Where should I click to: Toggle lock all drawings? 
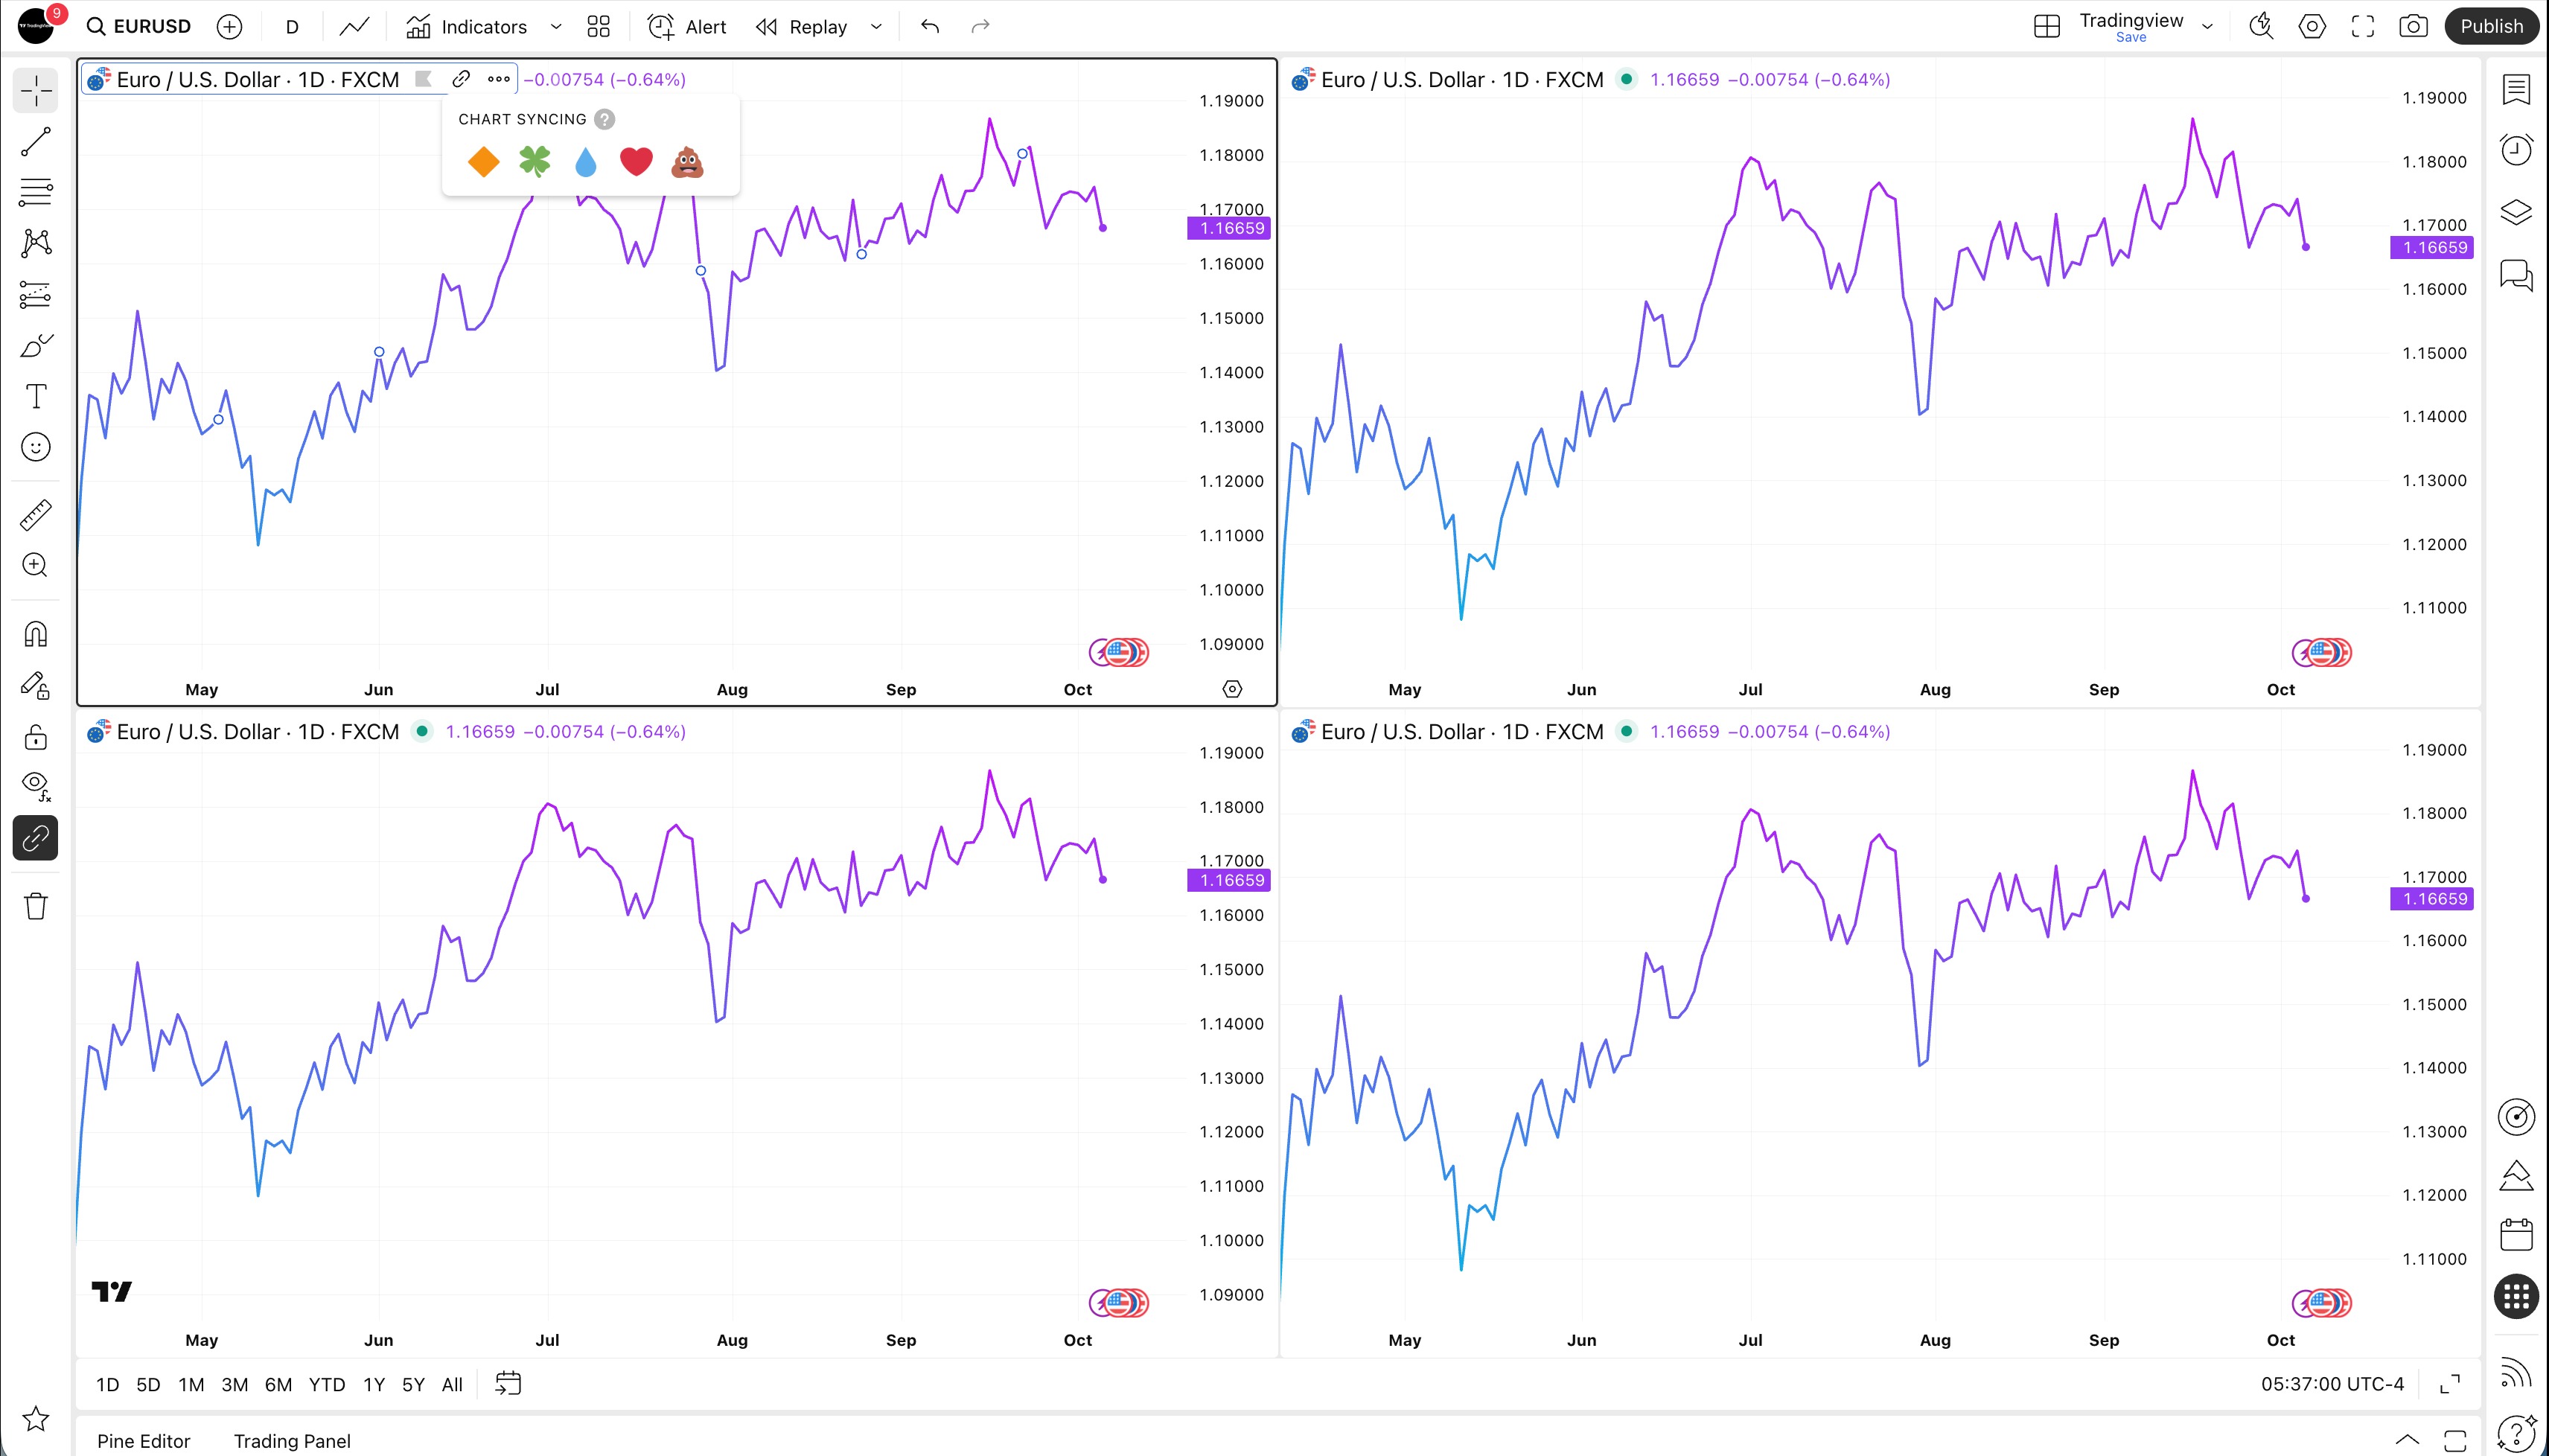(36, 737)
